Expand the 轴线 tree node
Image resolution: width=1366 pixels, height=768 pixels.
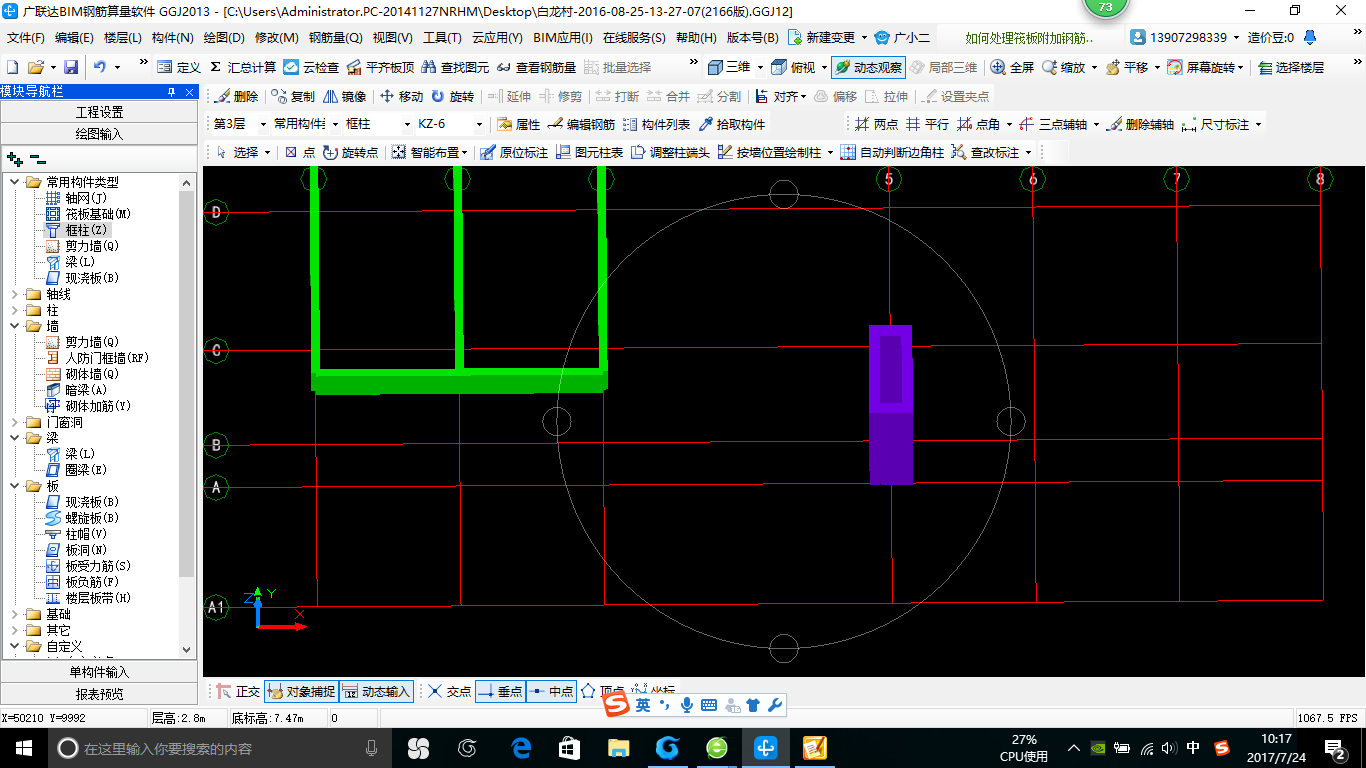[15, 294]
